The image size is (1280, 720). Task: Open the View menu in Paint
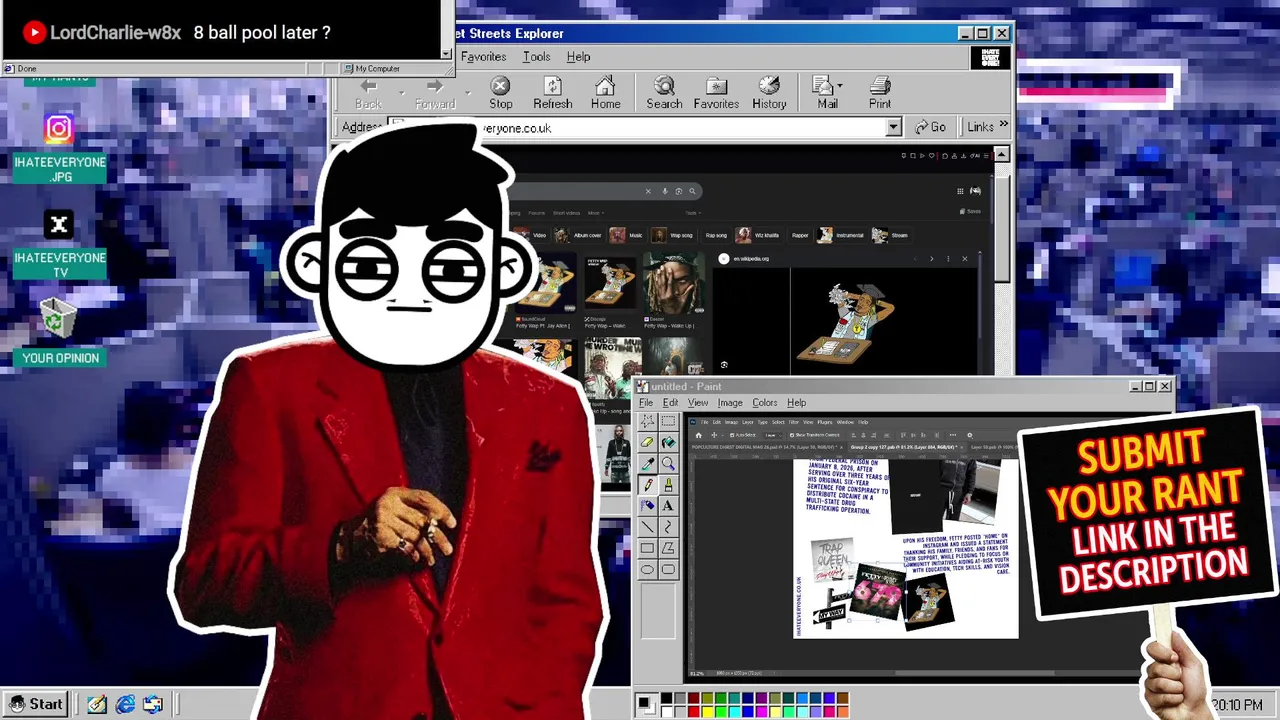[x=698, y=402]
